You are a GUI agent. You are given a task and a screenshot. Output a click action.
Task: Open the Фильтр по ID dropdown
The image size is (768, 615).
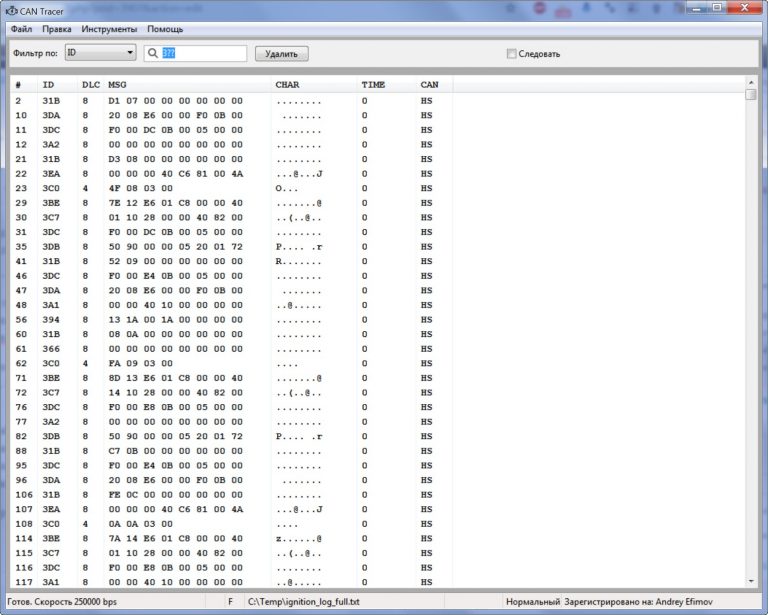point(100,53)
